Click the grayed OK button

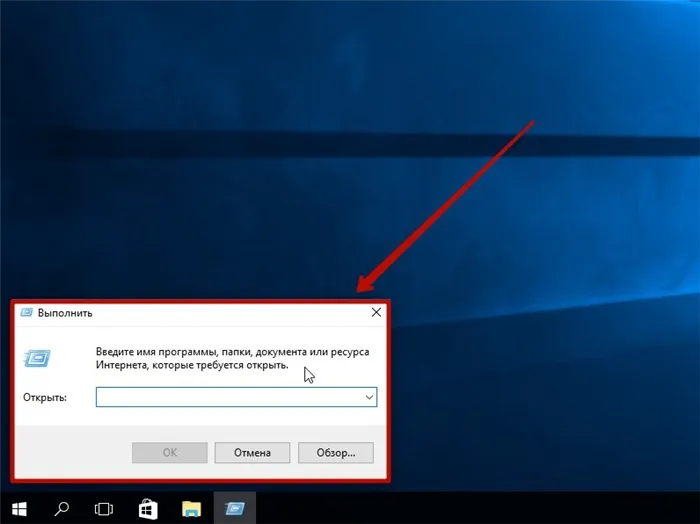pyautogui.click(x=170, y=453)
